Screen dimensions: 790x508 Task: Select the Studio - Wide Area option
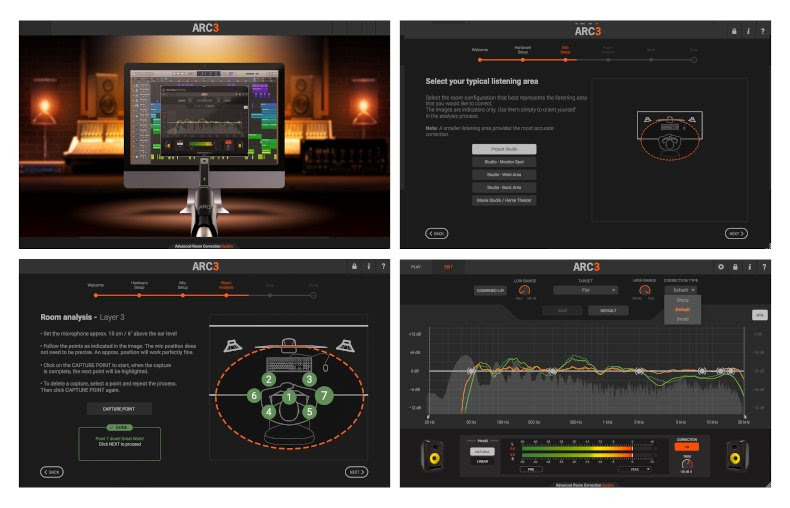coord(504,174)
